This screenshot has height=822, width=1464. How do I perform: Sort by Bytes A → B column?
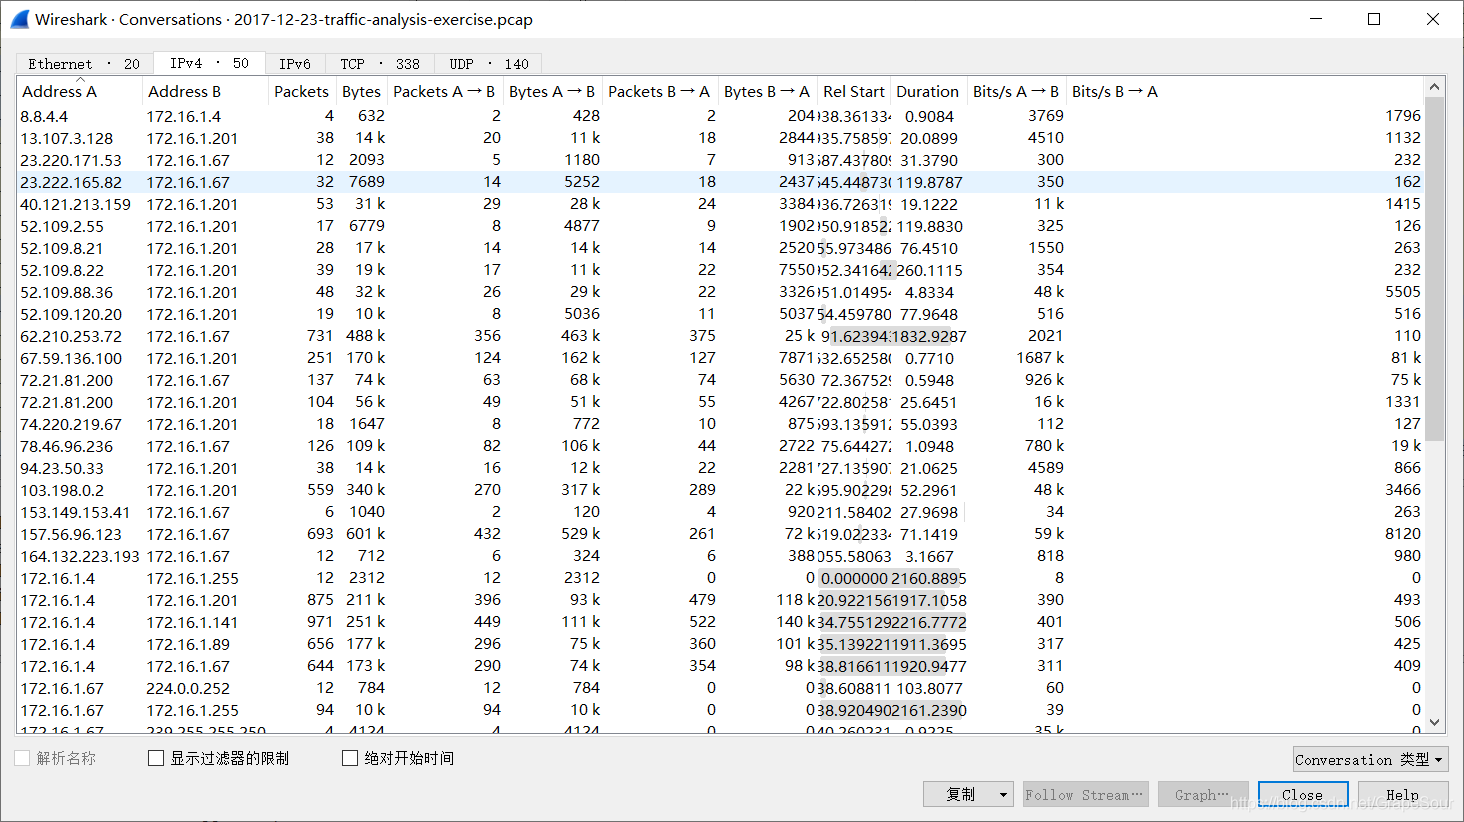coord(552,91)
